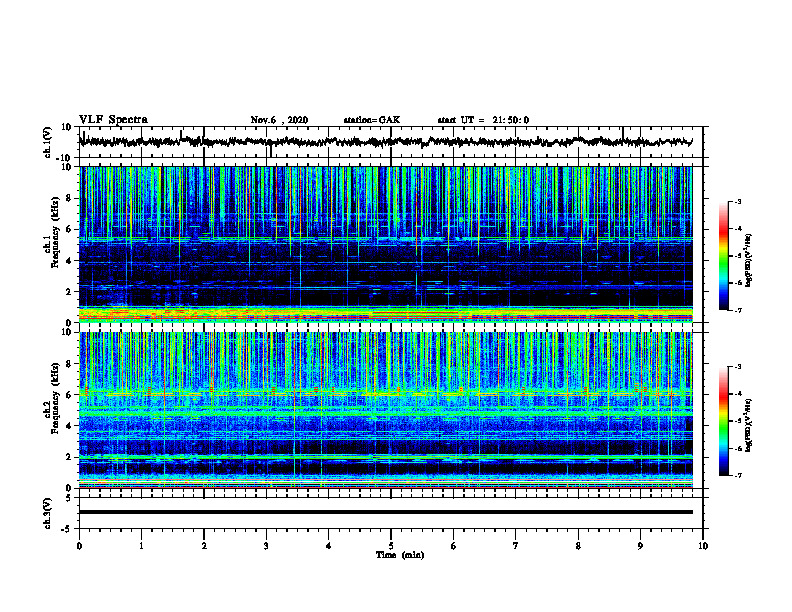This screenshot has height=612, width=792.
Task: Click time axis tick label "1"
Action: click(141, 546)
